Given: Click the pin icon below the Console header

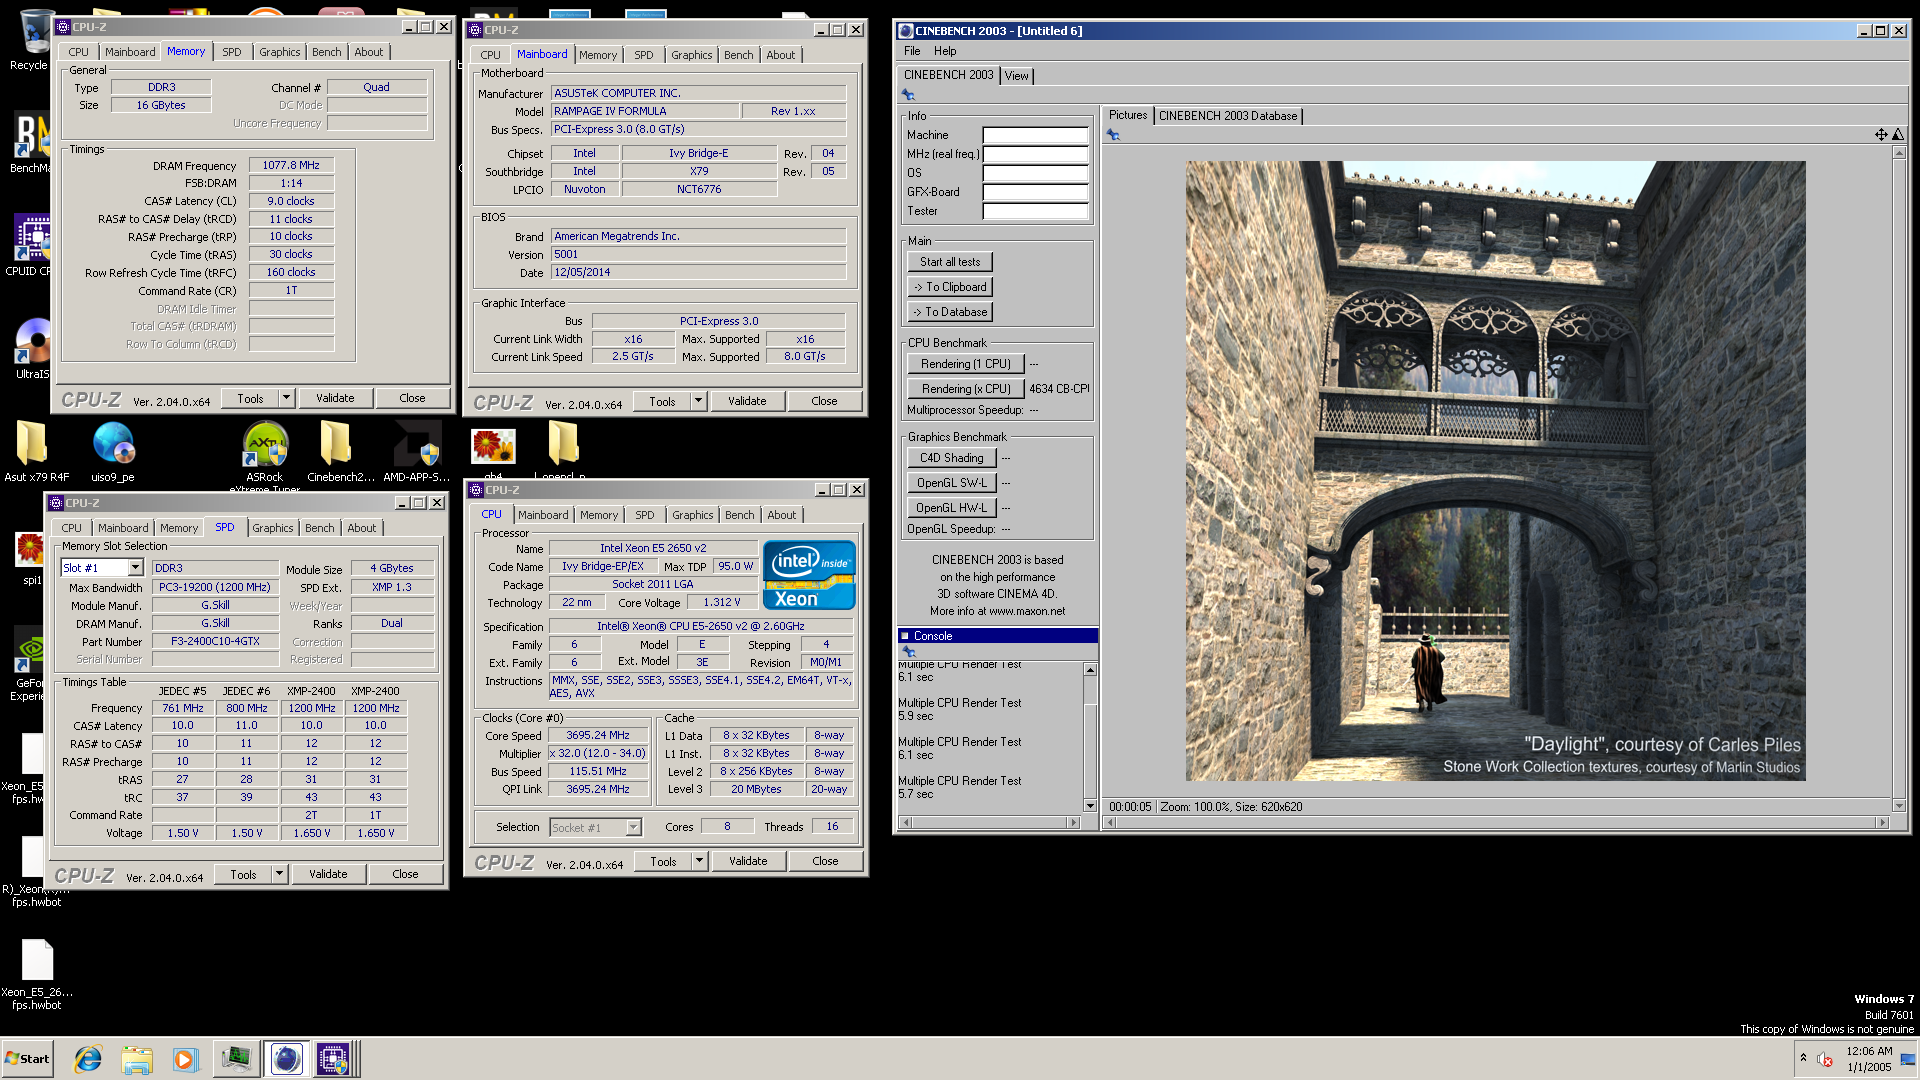Looking at the screenshot, I should click(x=908, y=652).
